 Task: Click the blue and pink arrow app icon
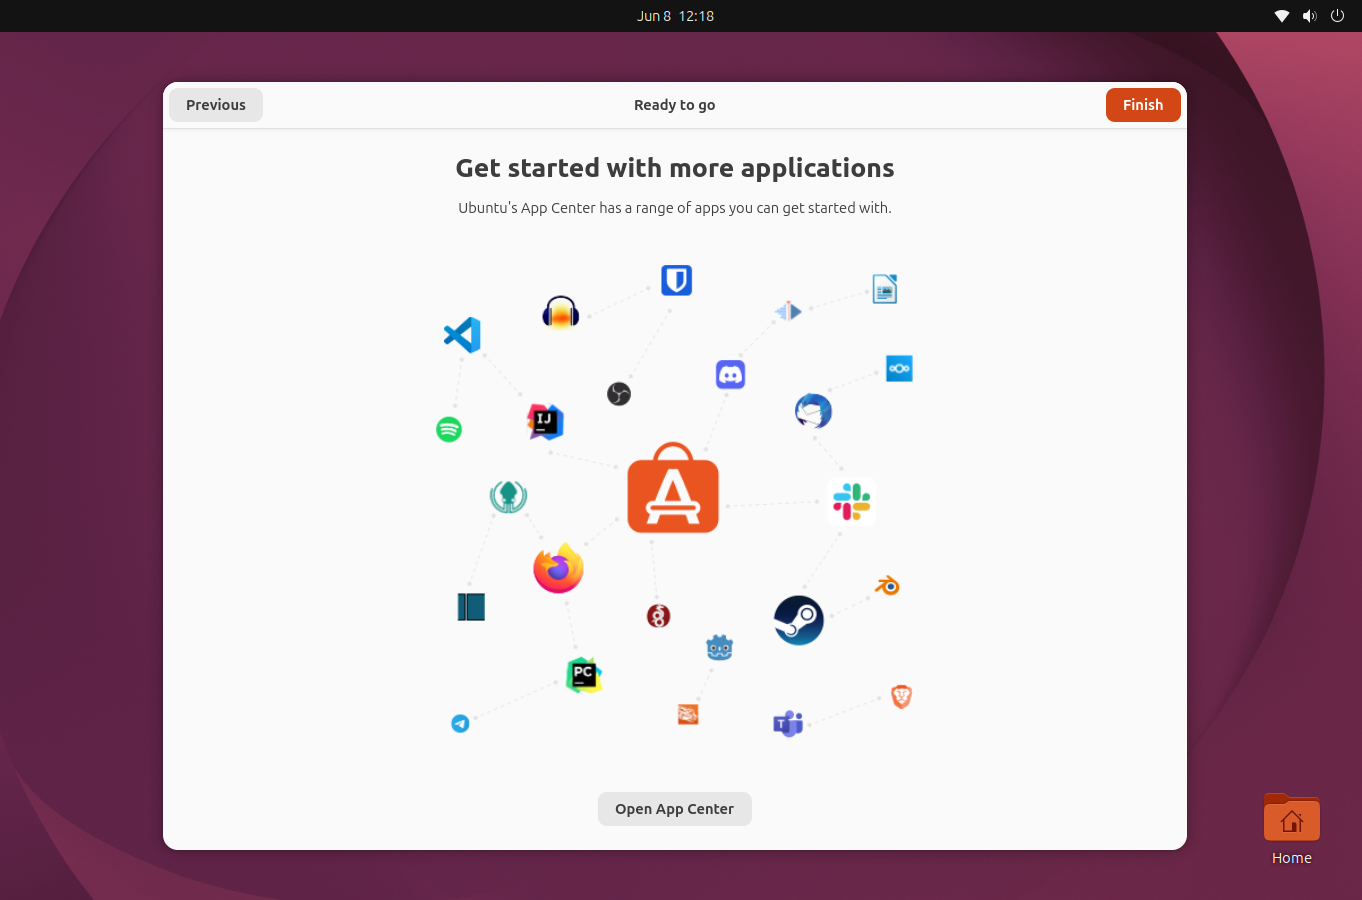click(788, 311)
